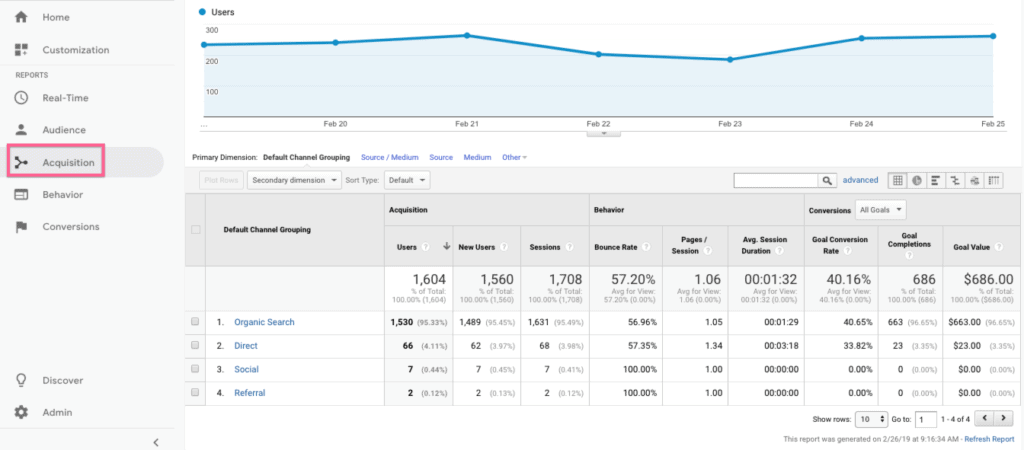Click the Feb 23 data point on chart
This screenshot has width=1024, height=450.
(730, 60)
